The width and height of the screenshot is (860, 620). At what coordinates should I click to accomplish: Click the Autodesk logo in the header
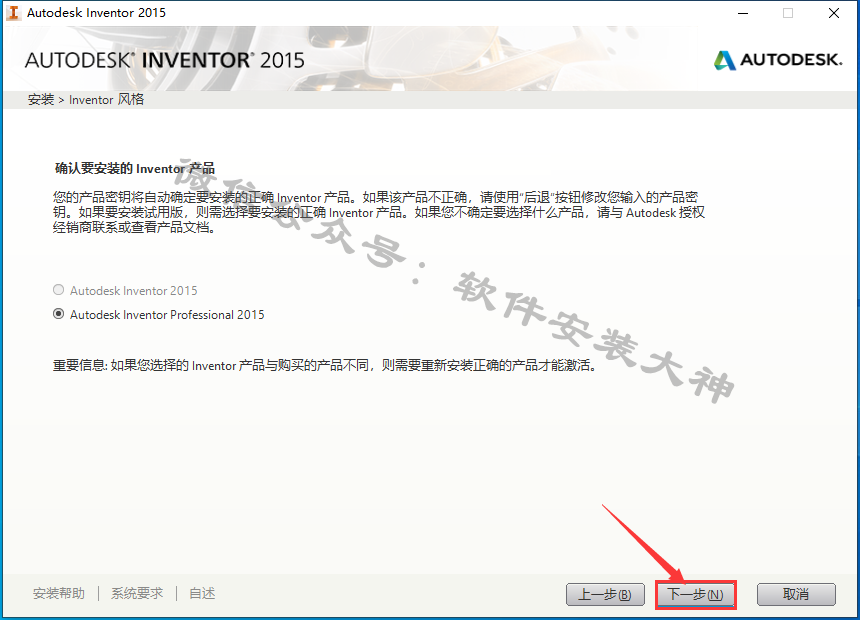point(778,60)
